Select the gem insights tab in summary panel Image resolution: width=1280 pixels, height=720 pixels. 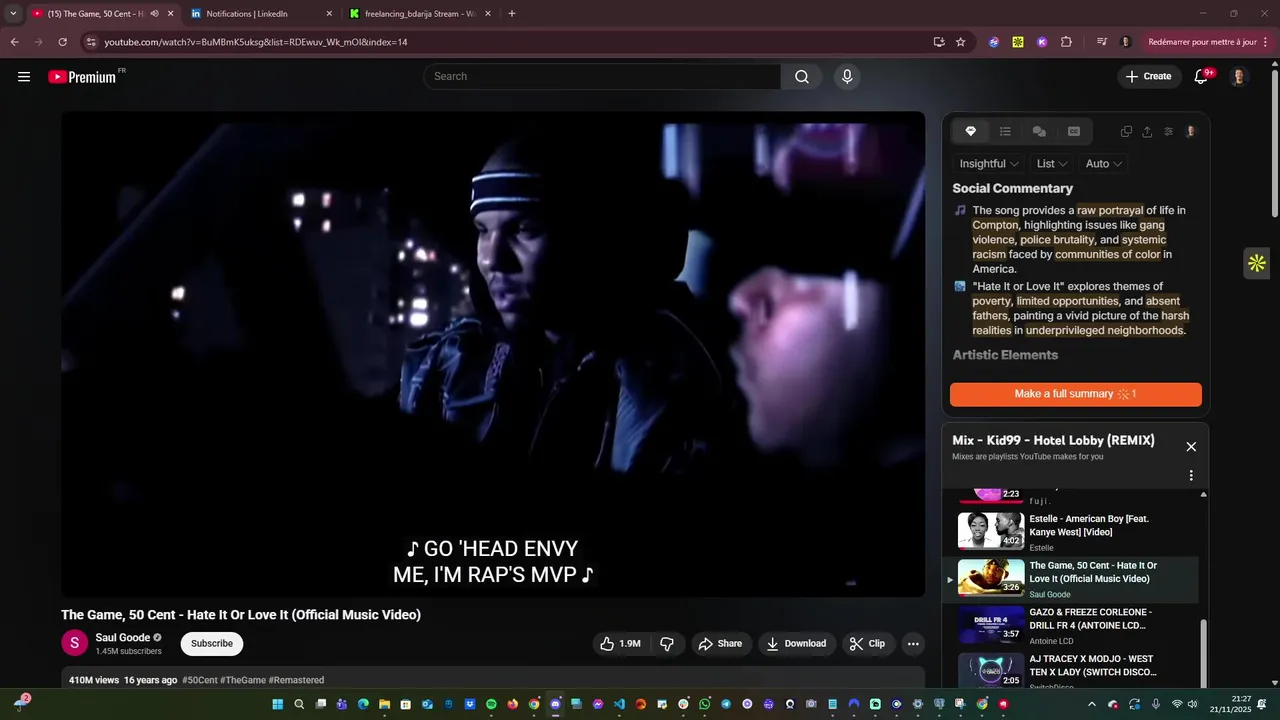[970, 131]
